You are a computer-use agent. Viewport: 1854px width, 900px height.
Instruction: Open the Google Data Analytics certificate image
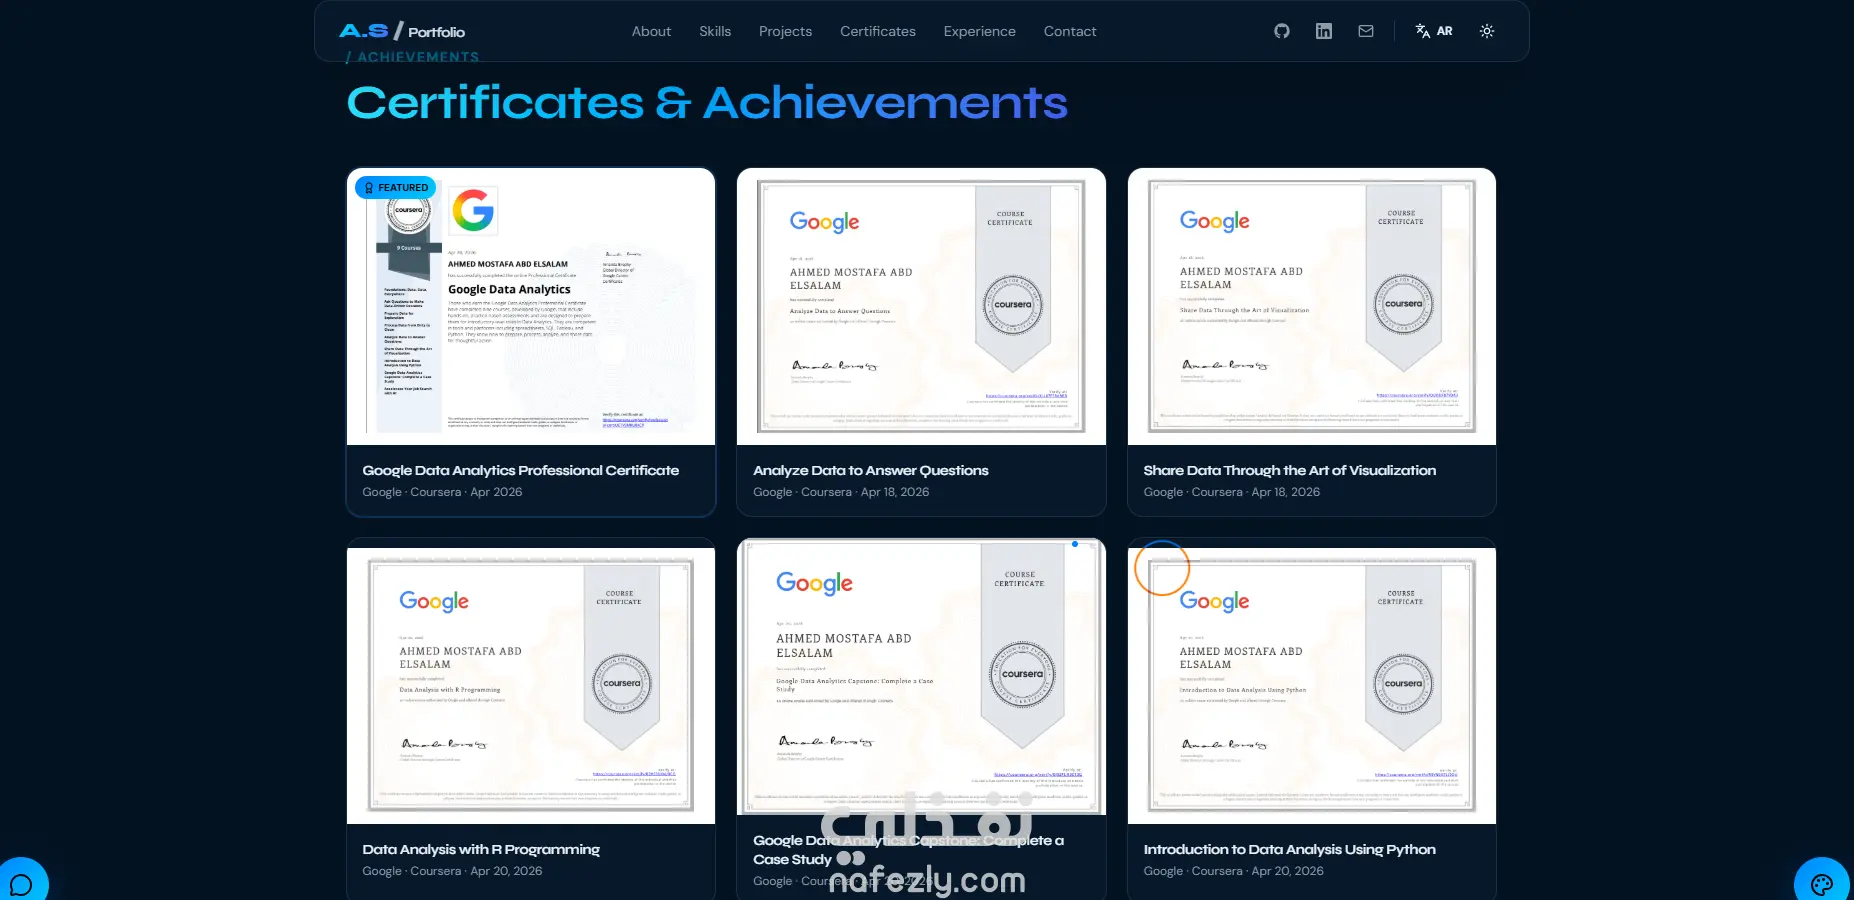click(531, 306)
